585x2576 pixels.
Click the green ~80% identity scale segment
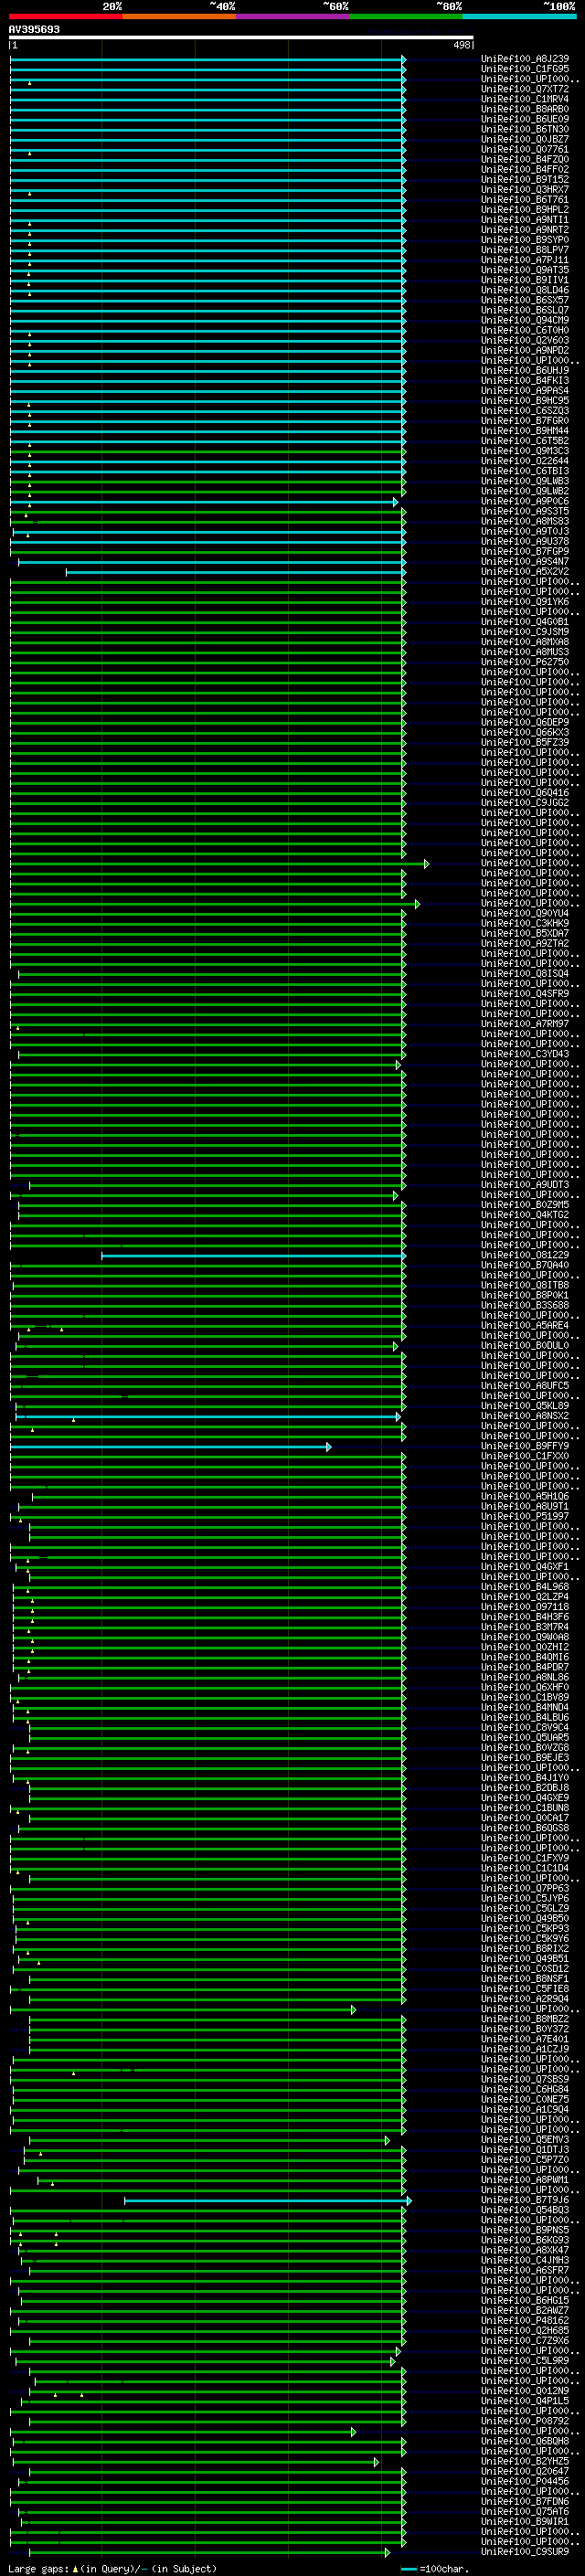(x=406, y=17)
